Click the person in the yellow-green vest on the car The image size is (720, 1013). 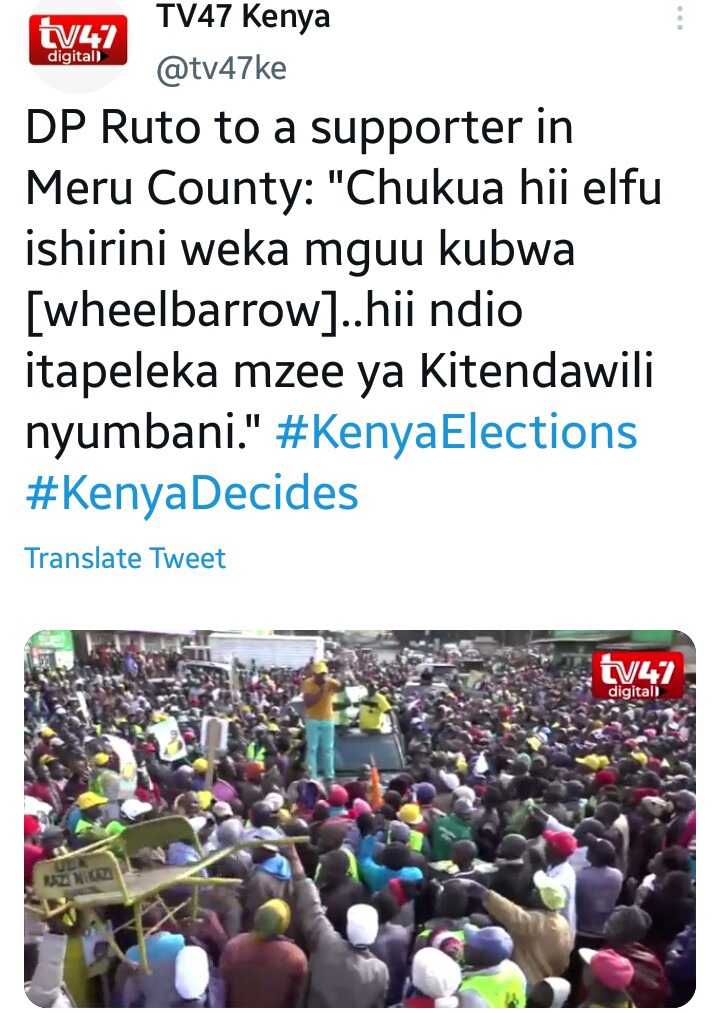click(x=374, y=709)
